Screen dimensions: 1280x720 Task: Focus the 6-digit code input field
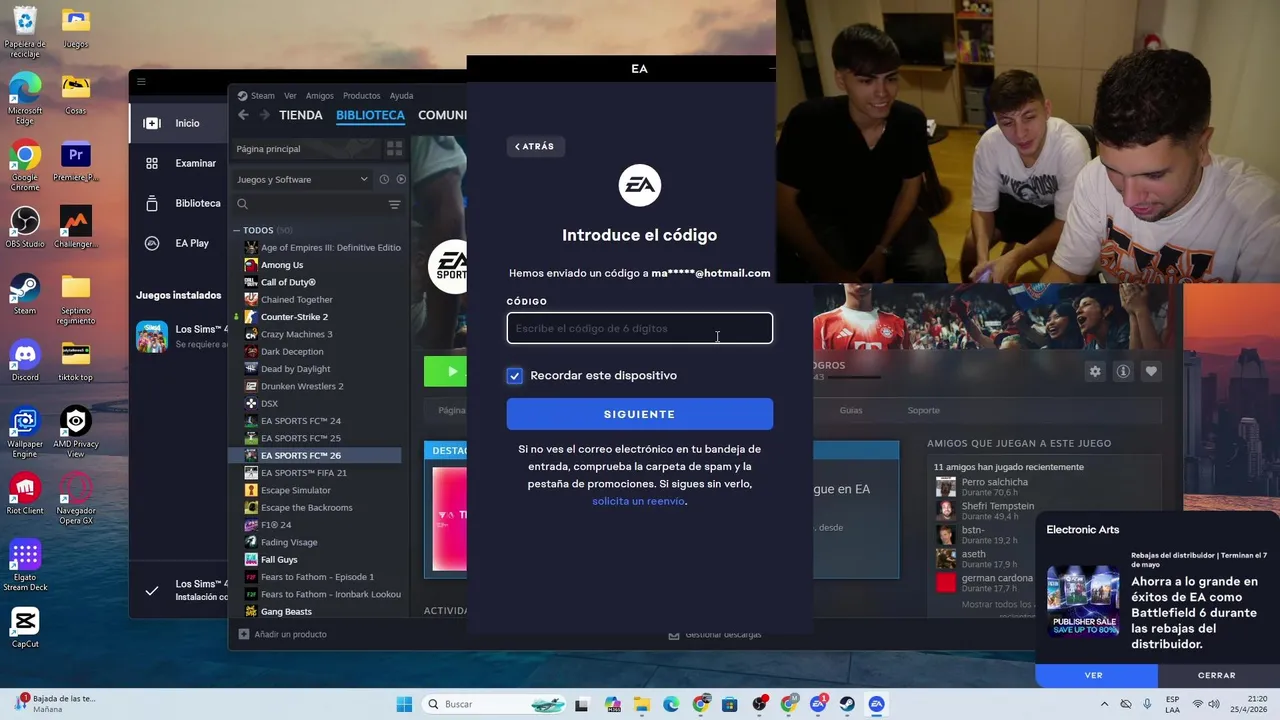click(639, 328)
